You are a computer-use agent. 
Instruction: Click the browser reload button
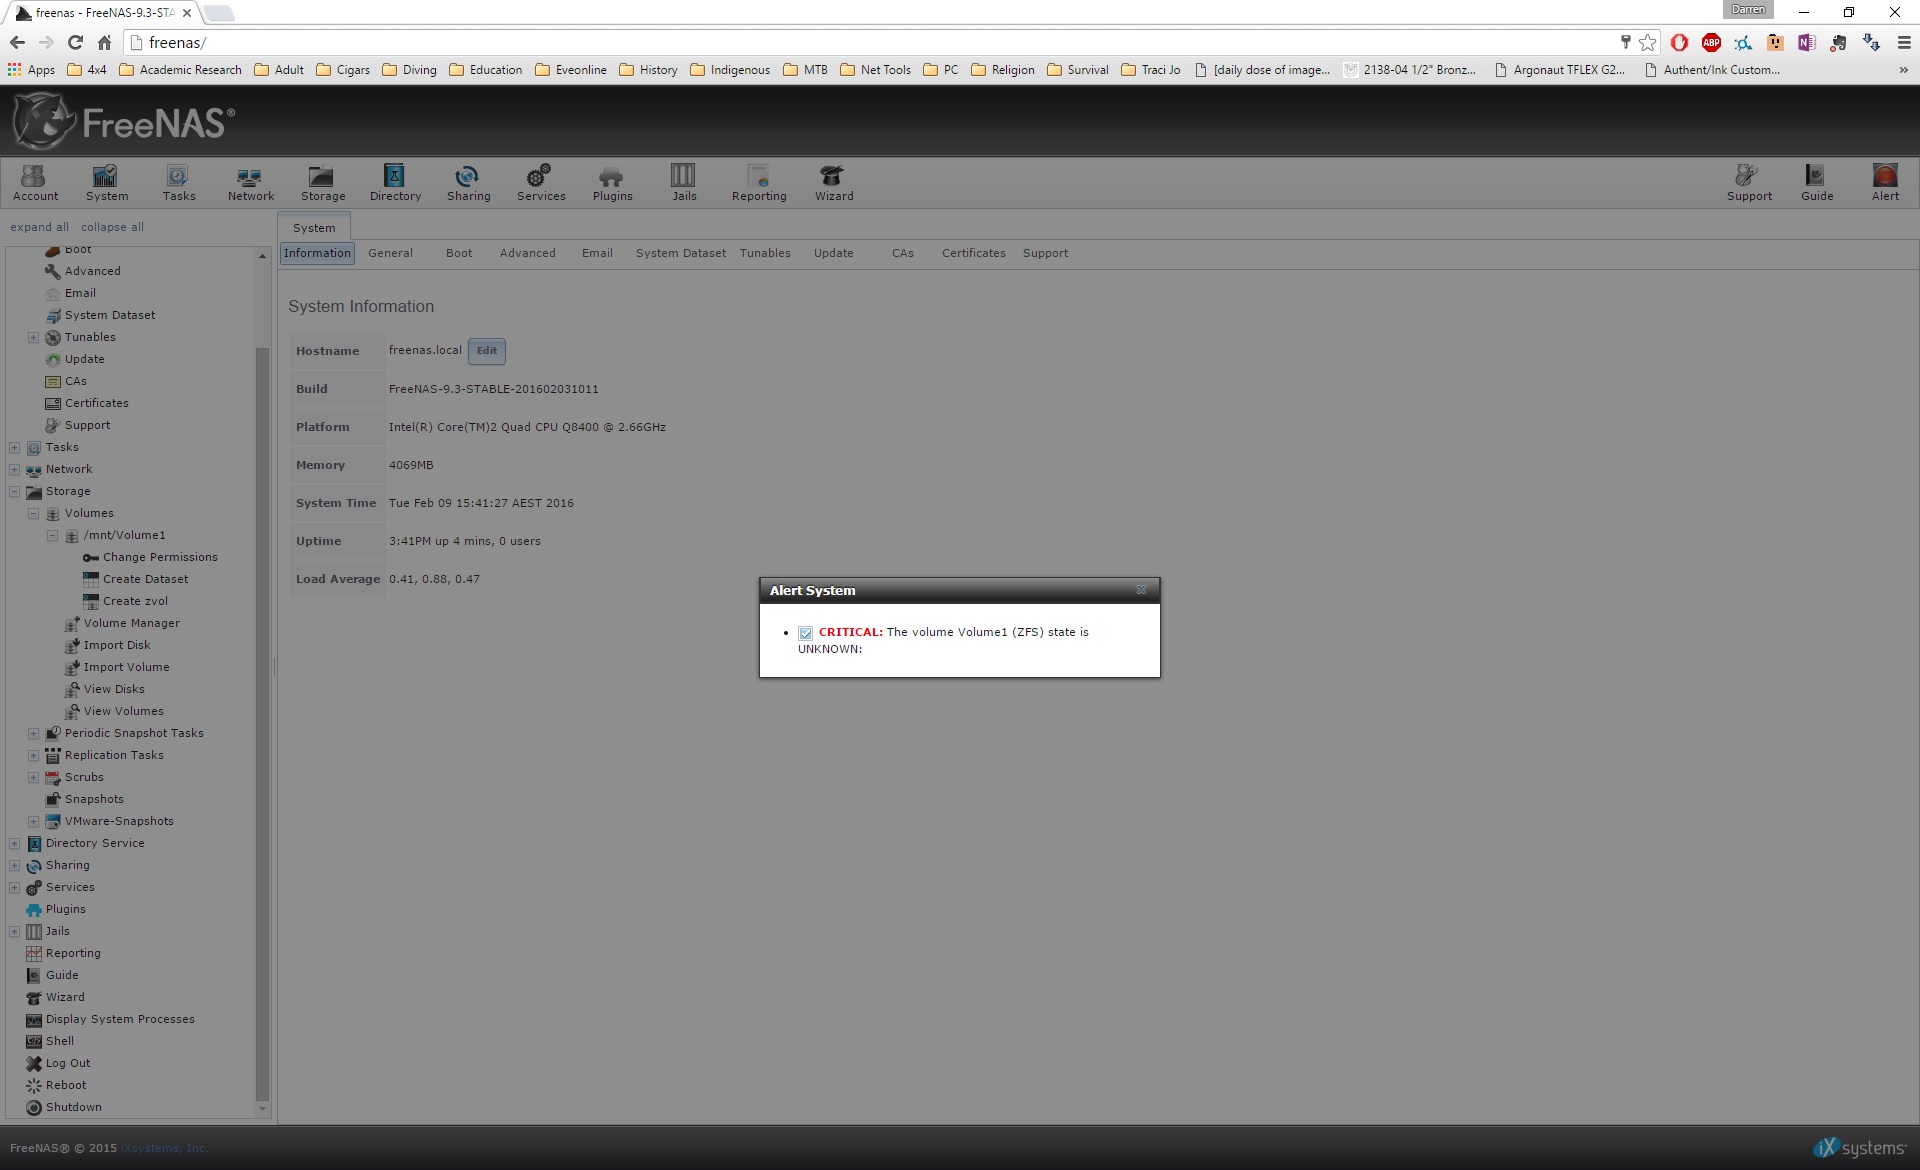[75, 42]
